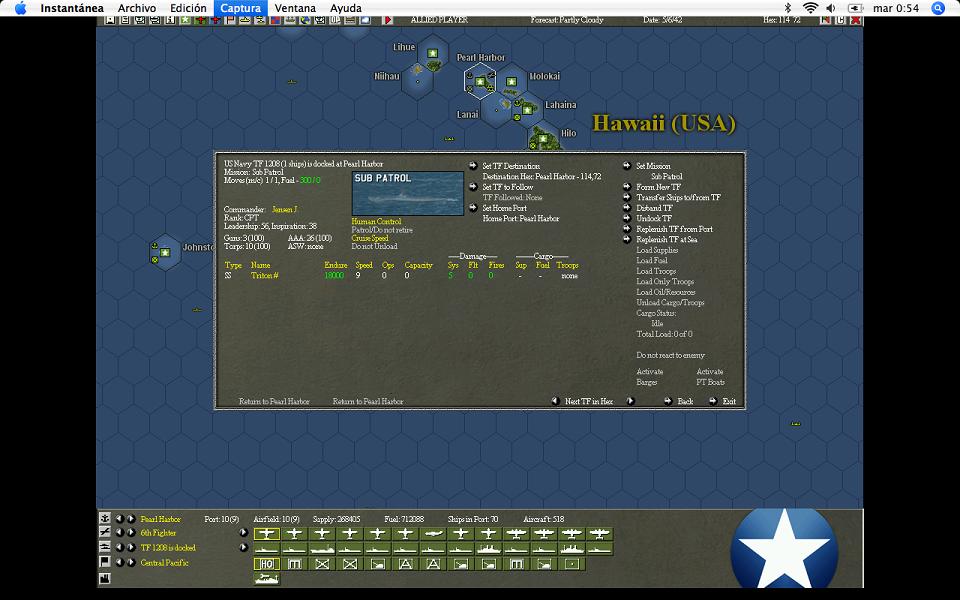Click the Sub Patrol mission picture
Screen dimensions: 960x600
[408, 193]
